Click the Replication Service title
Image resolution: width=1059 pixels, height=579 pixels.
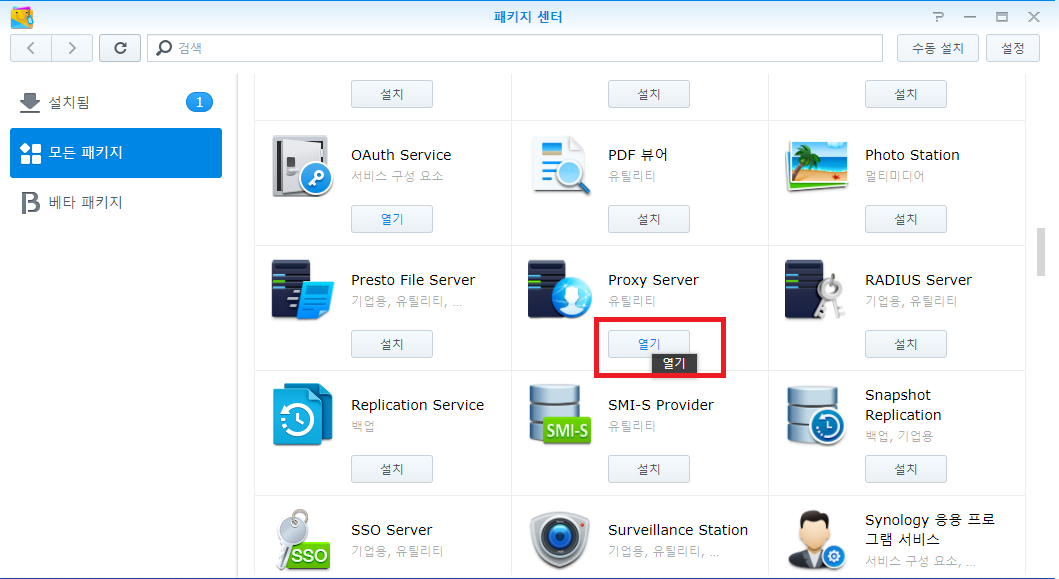417,405
